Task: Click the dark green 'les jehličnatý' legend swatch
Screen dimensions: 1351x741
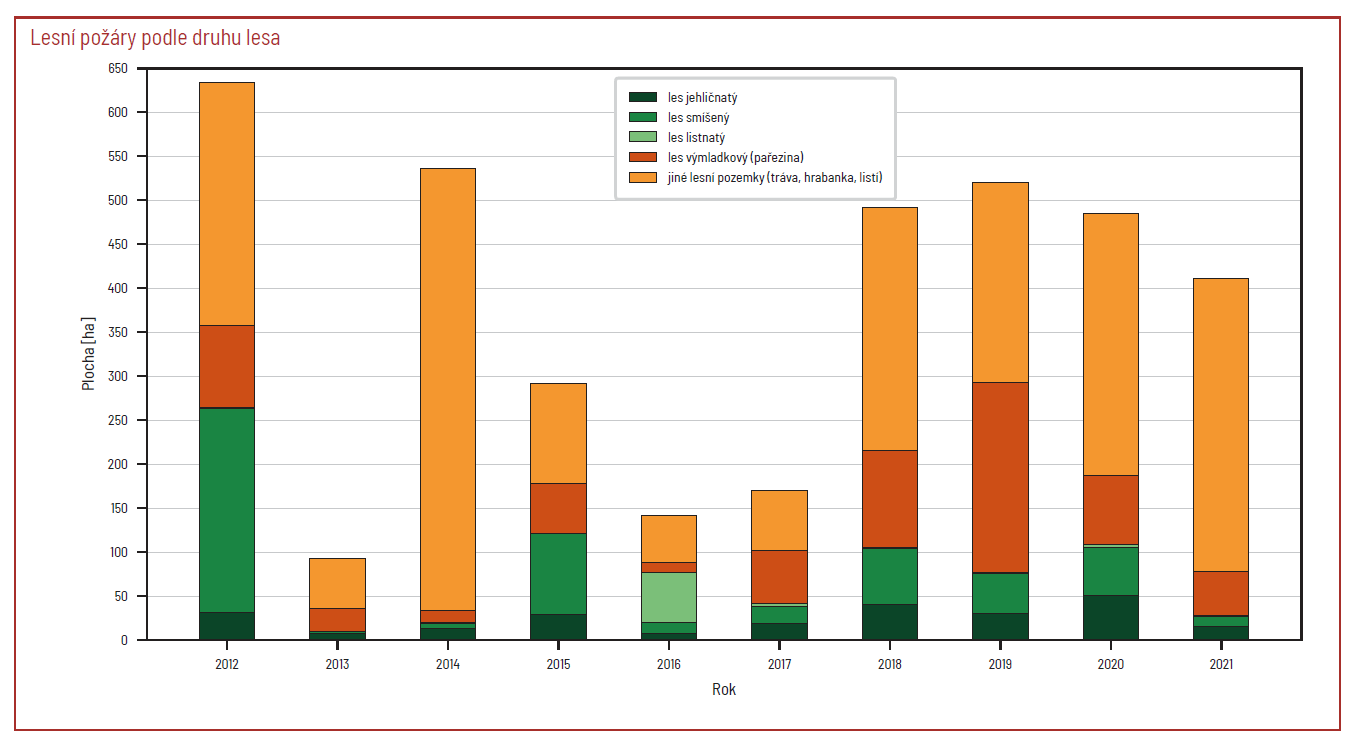Action: pos(642,98)
